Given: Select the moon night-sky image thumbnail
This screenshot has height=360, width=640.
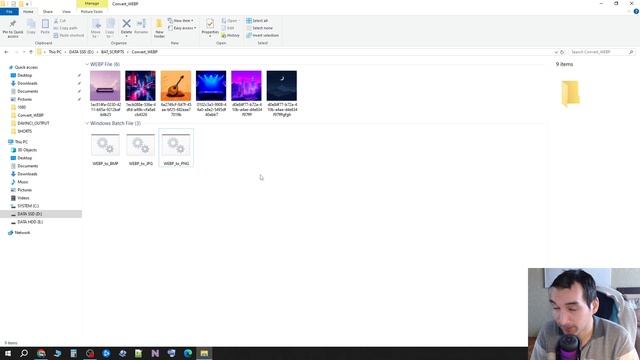Looking at the screenshot, I should [x=282, y=86].
